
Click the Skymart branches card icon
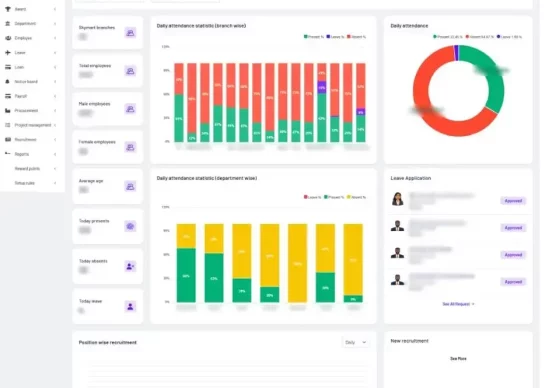pos(130,33)
